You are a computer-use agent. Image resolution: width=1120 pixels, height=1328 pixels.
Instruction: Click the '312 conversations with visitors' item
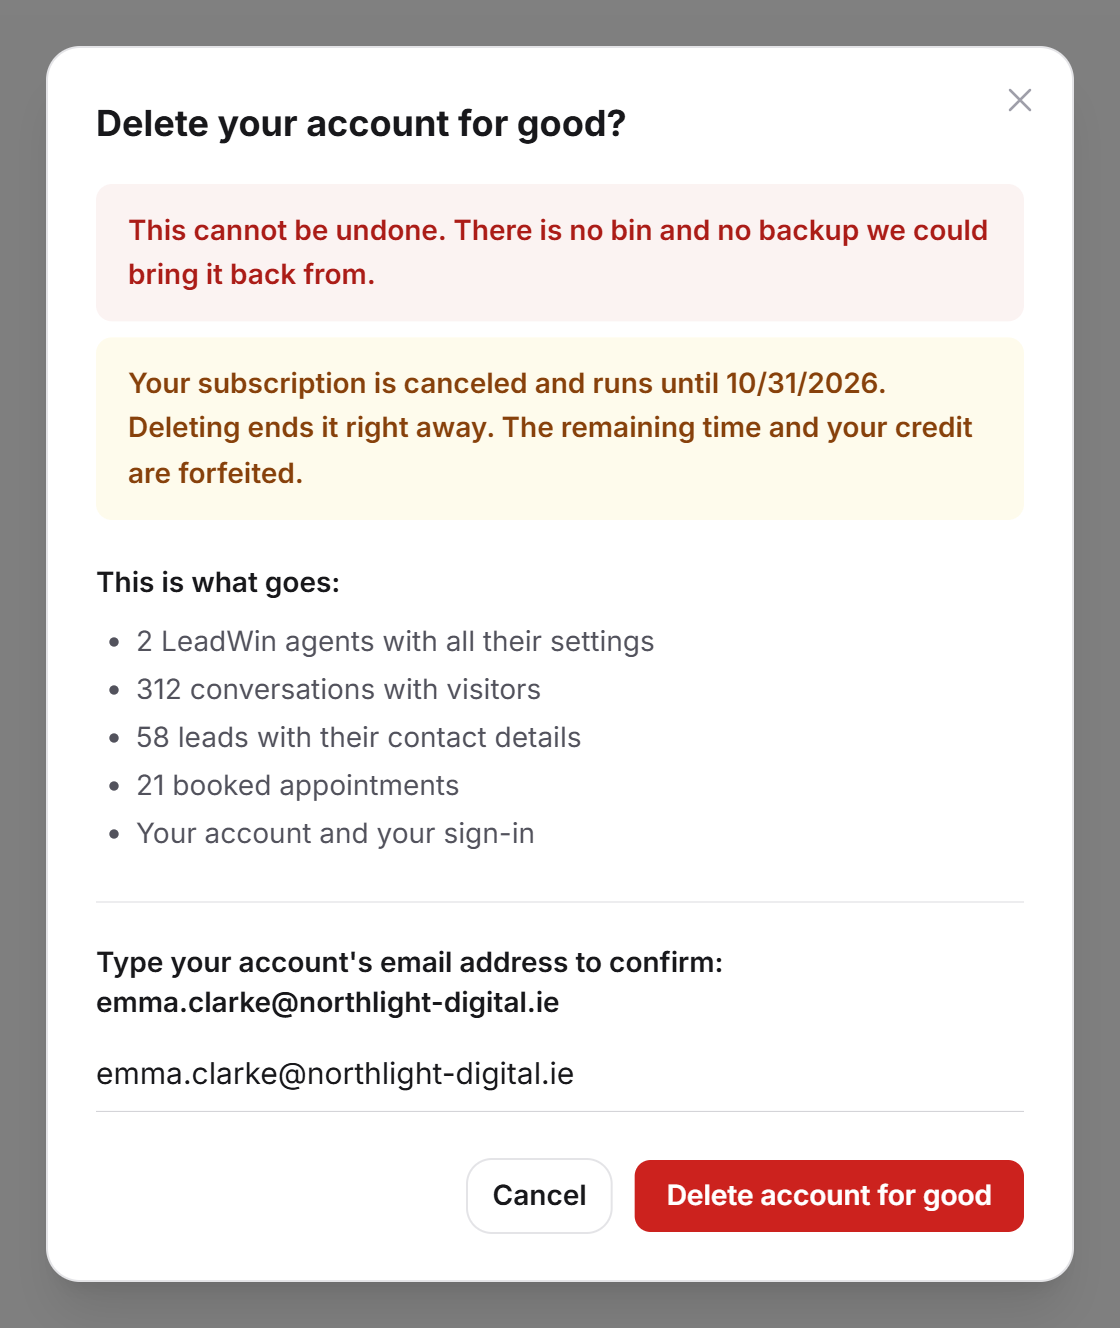pos(338,689)
